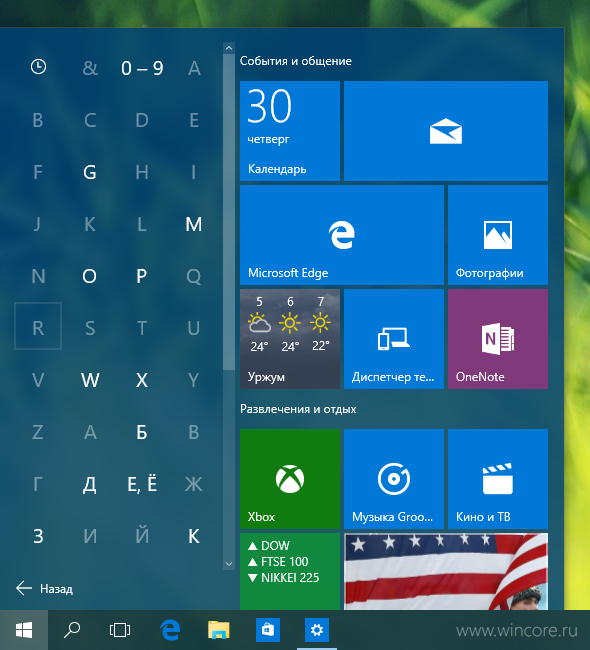Open the Mail tile with envelope icon
Image resolution: width=590 pixels, height=650 pixels.
(446, 131)
